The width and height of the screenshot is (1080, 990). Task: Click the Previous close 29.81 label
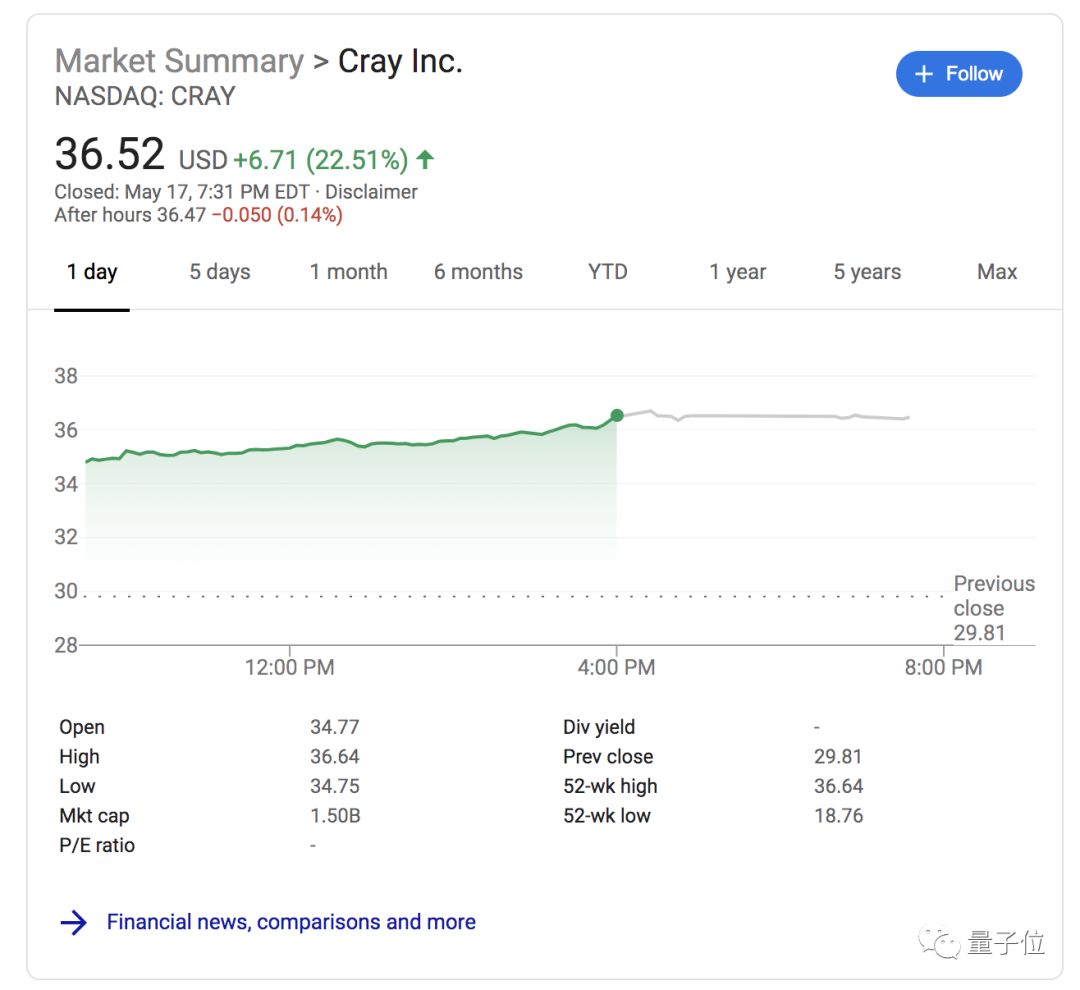(x=993, y=608)
